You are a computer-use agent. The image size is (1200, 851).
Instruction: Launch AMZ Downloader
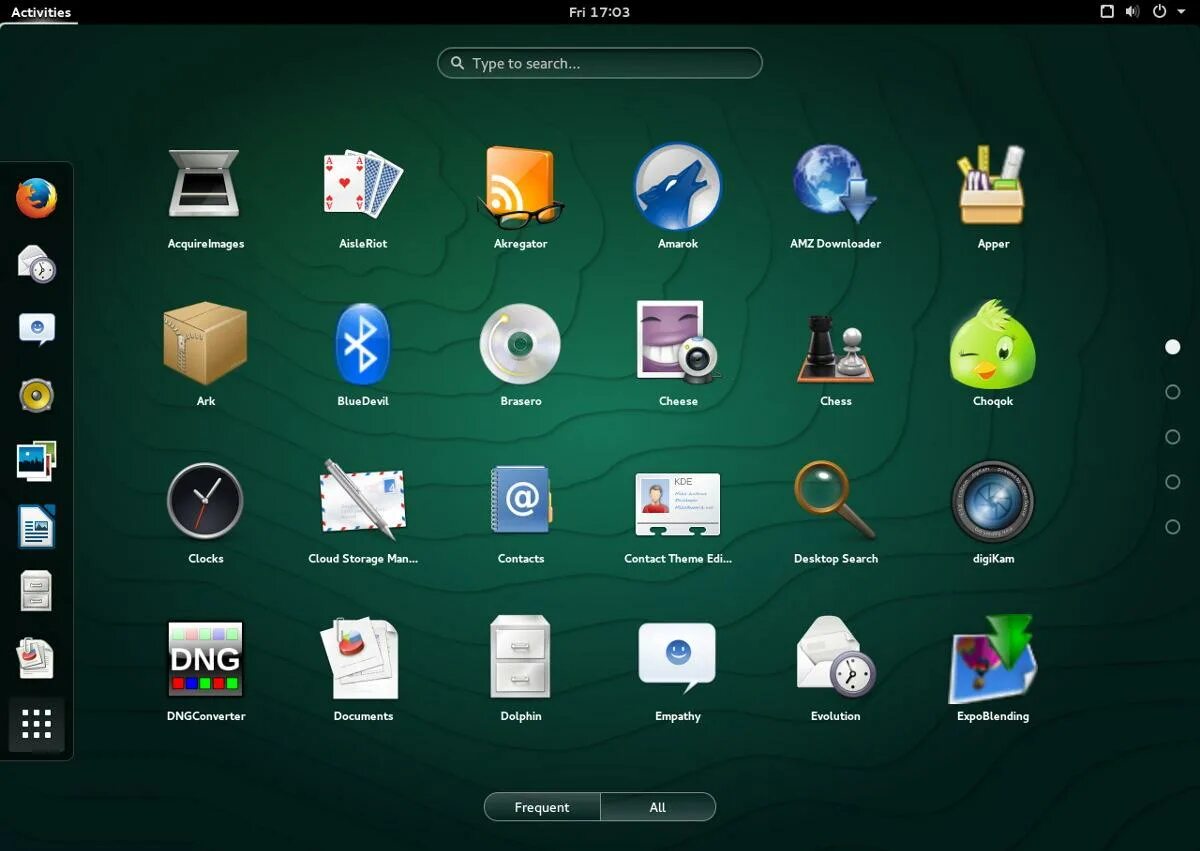click(x=835, y=185)
